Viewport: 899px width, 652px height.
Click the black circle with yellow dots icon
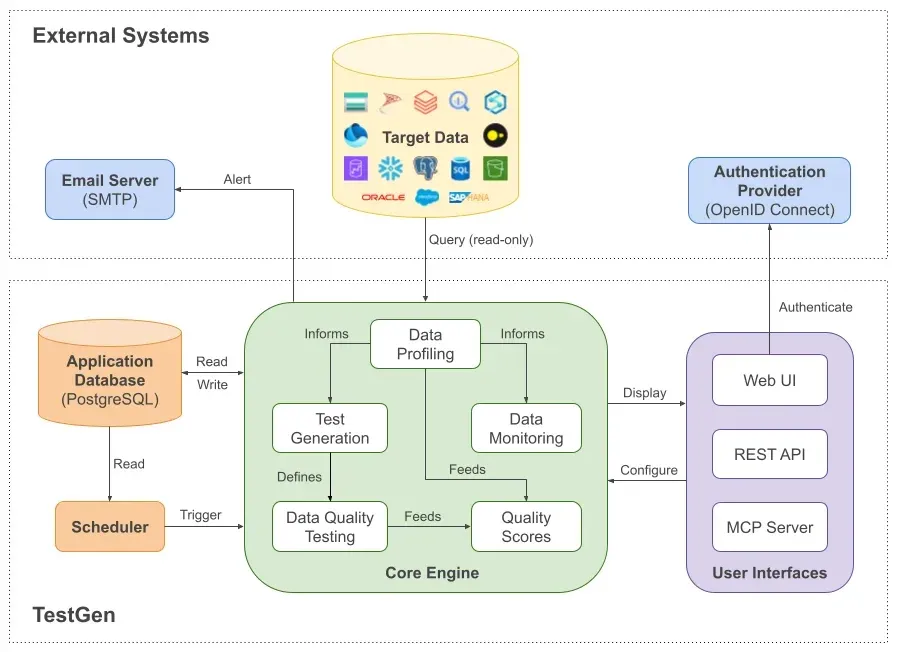[x=495, y=136]
